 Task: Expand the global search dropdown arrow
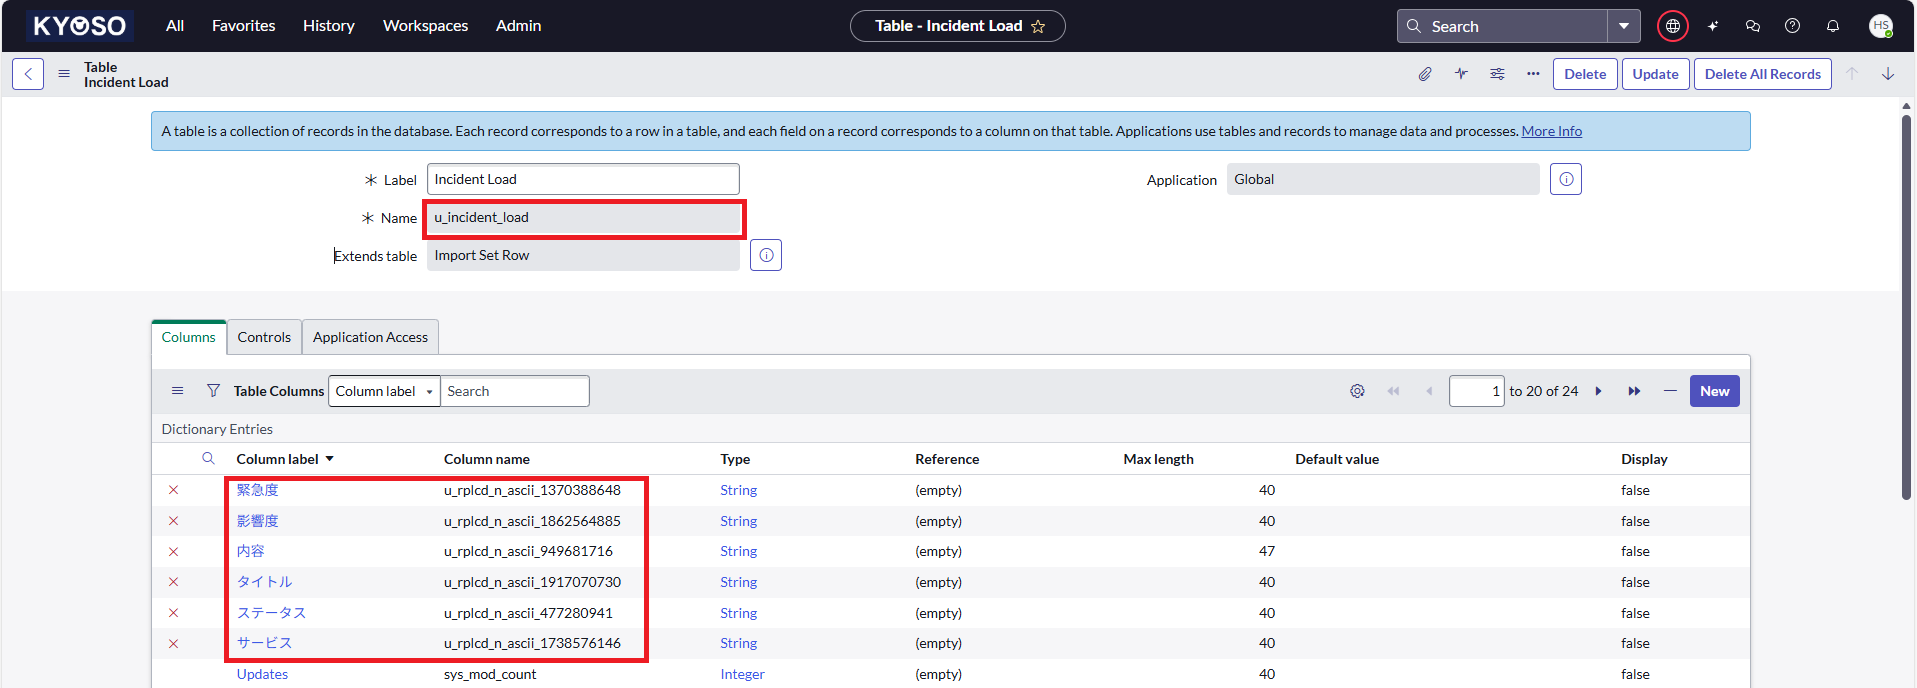click(x=1624, y=26)
